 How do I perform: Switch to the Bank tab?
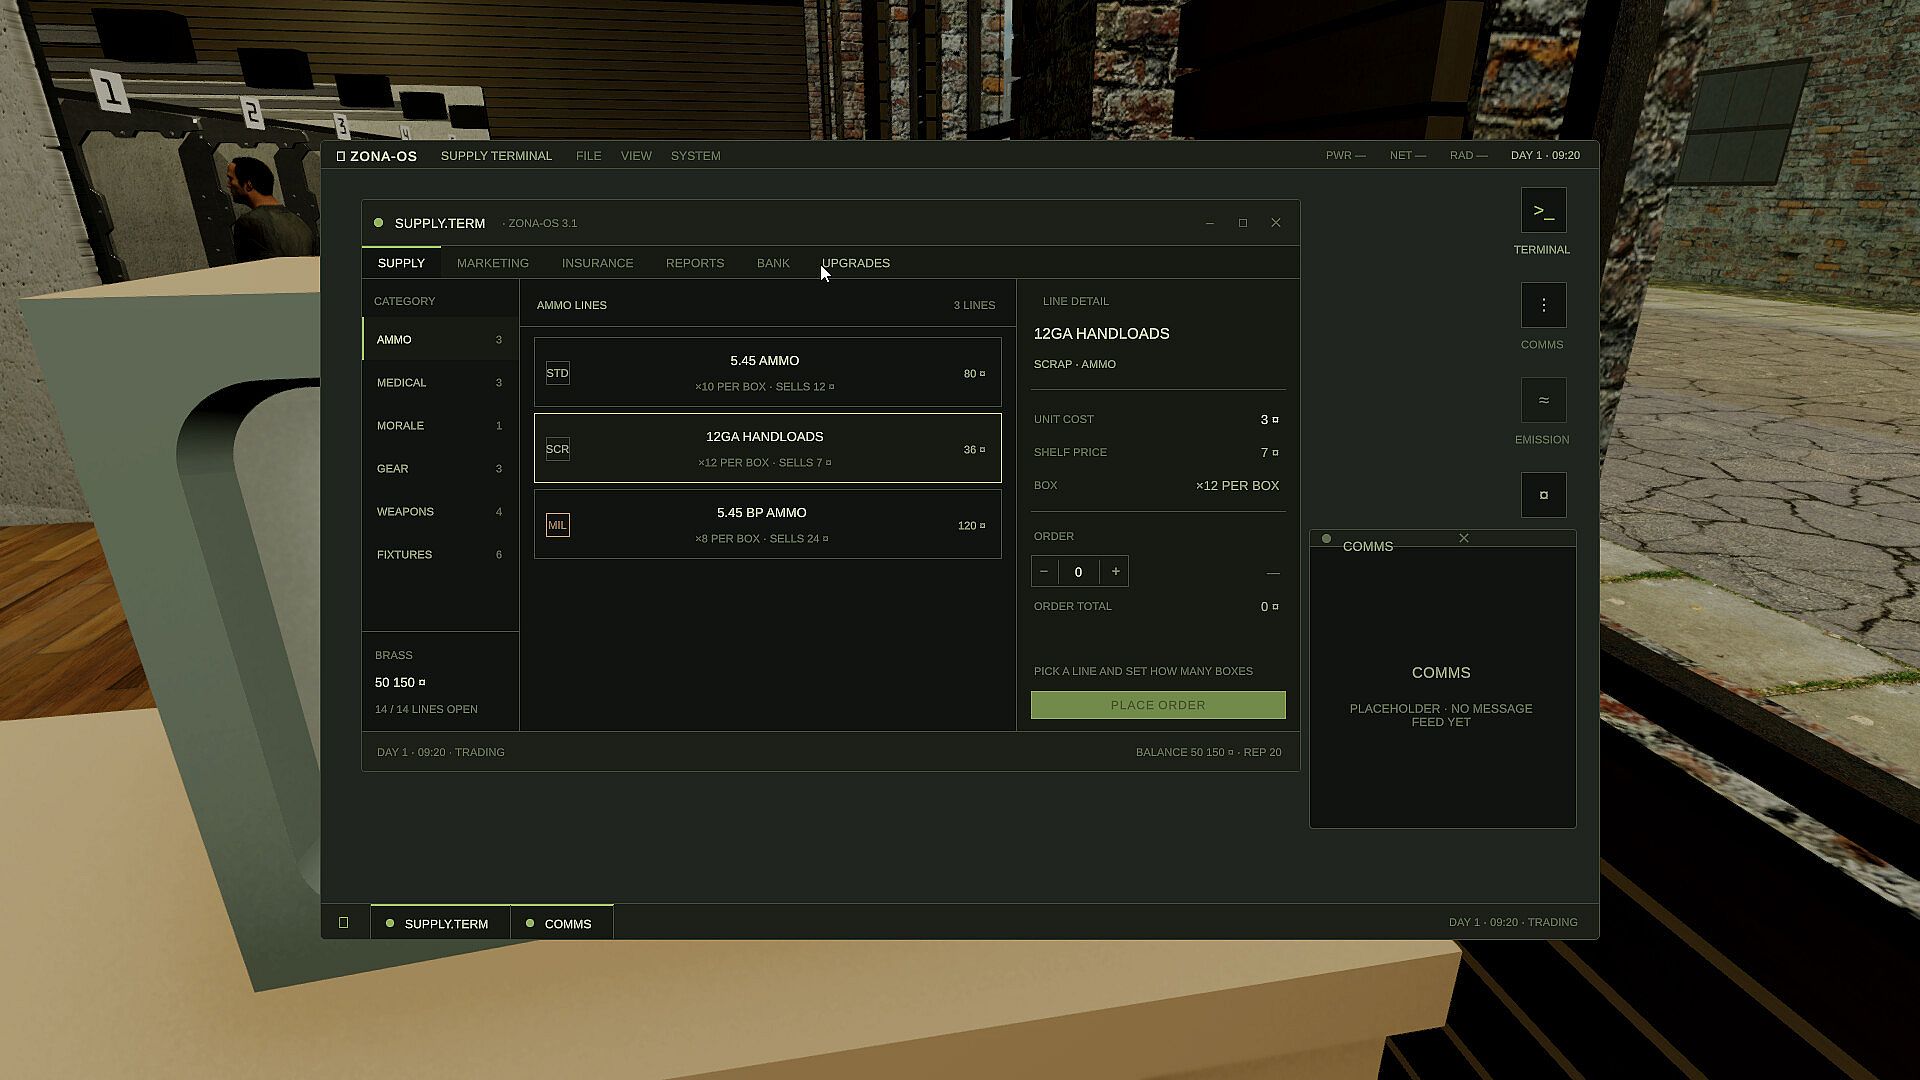pyautogui.click(x=773, y=263)
